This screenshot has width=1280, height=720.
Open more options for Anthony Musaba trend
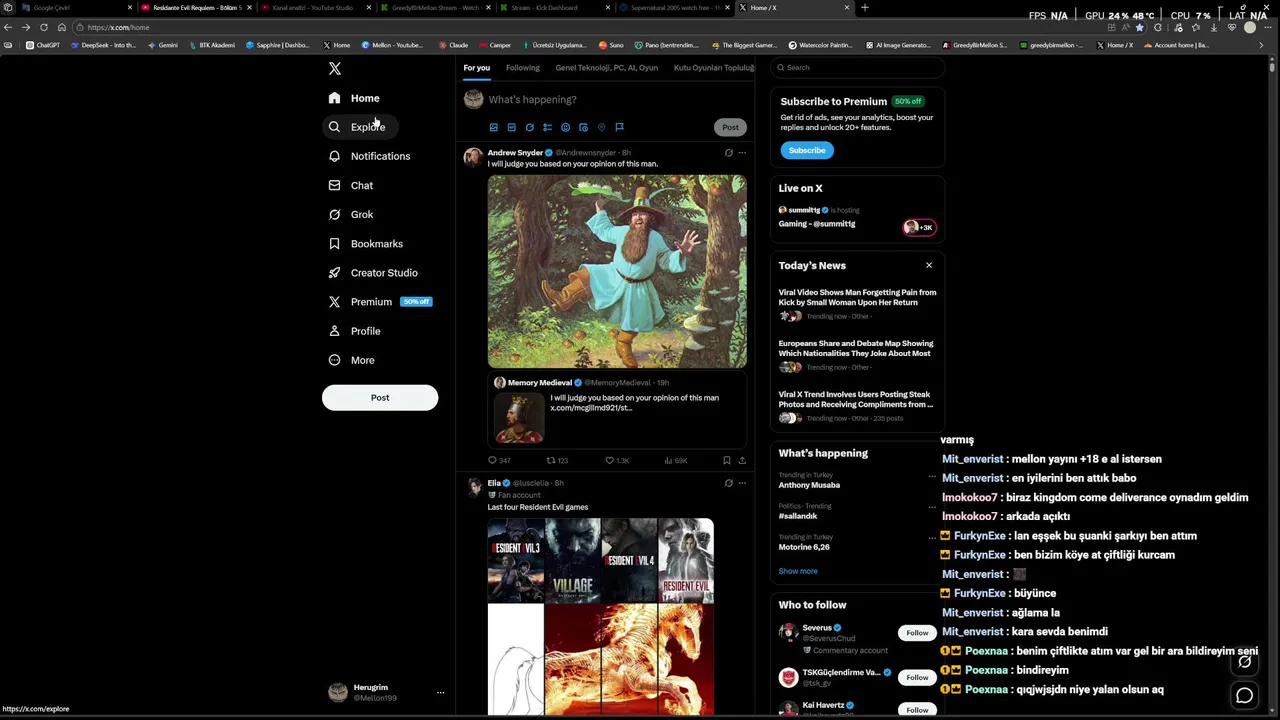(x=932, y=477)
